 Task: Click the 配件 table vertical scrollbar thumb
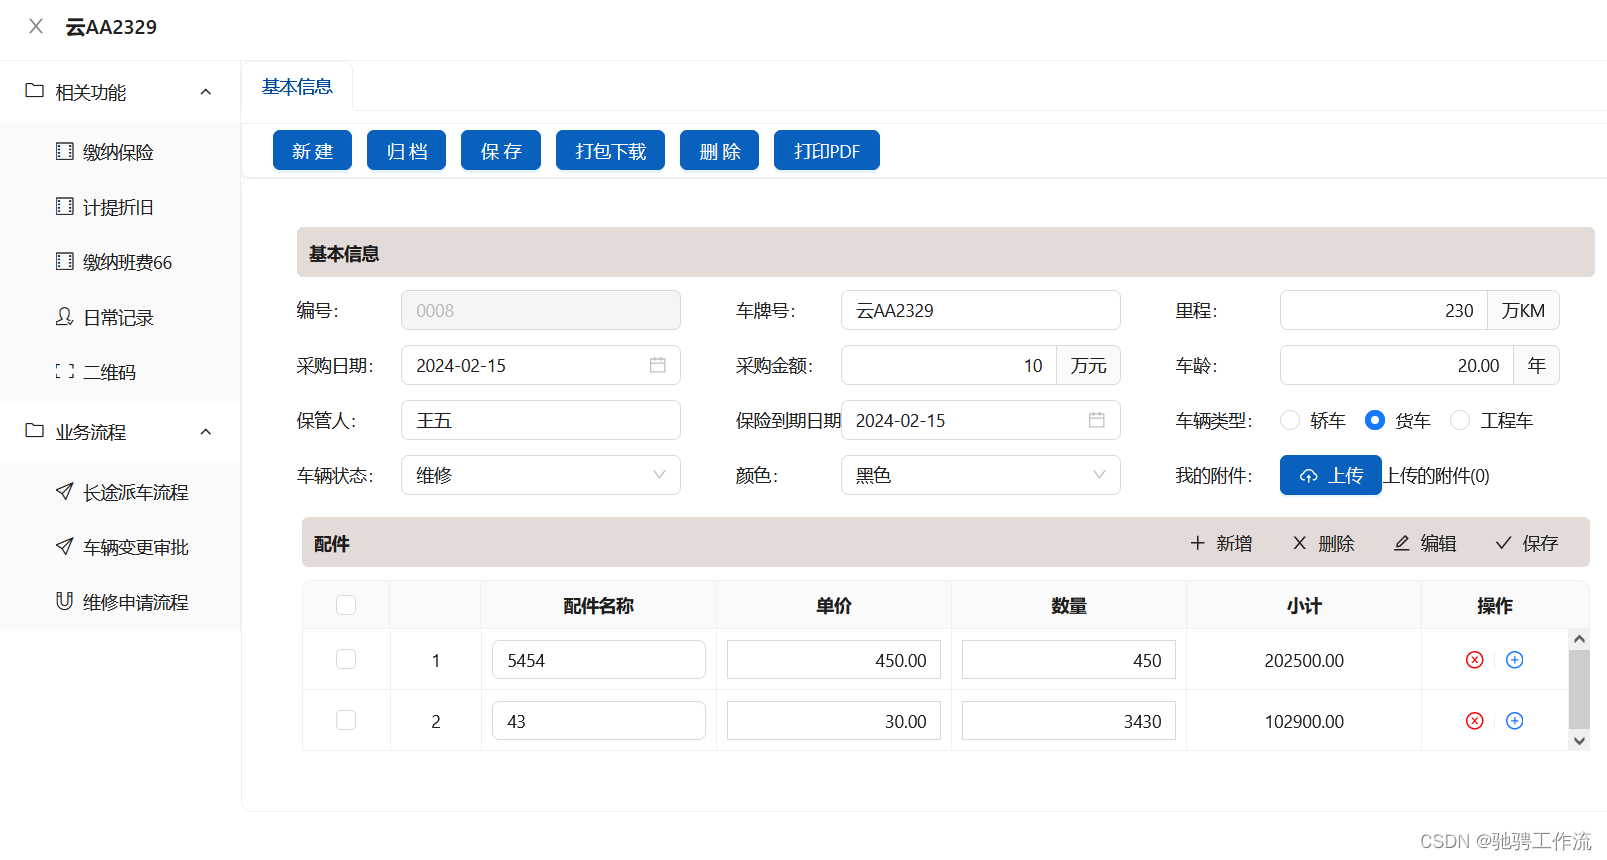[1579, 689]
